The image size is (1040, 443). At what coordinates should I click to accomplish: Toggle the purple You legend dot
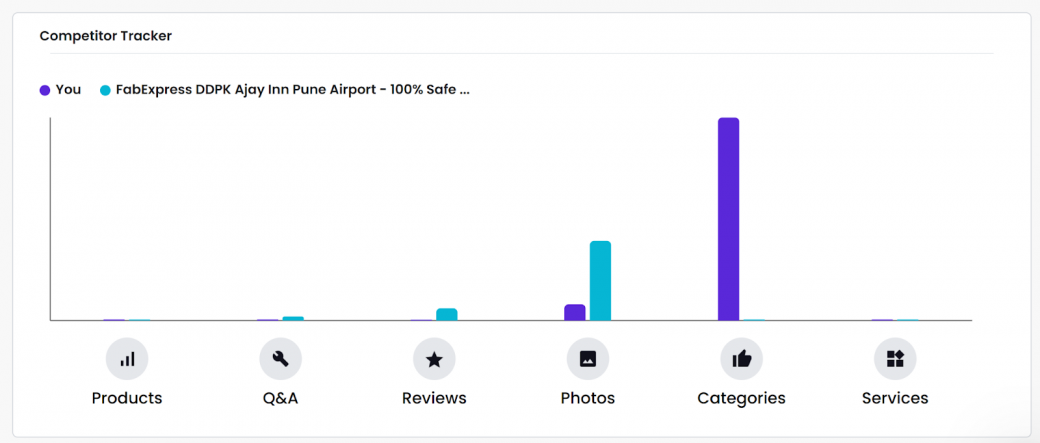pyautogui.click(x=45, y=90)
